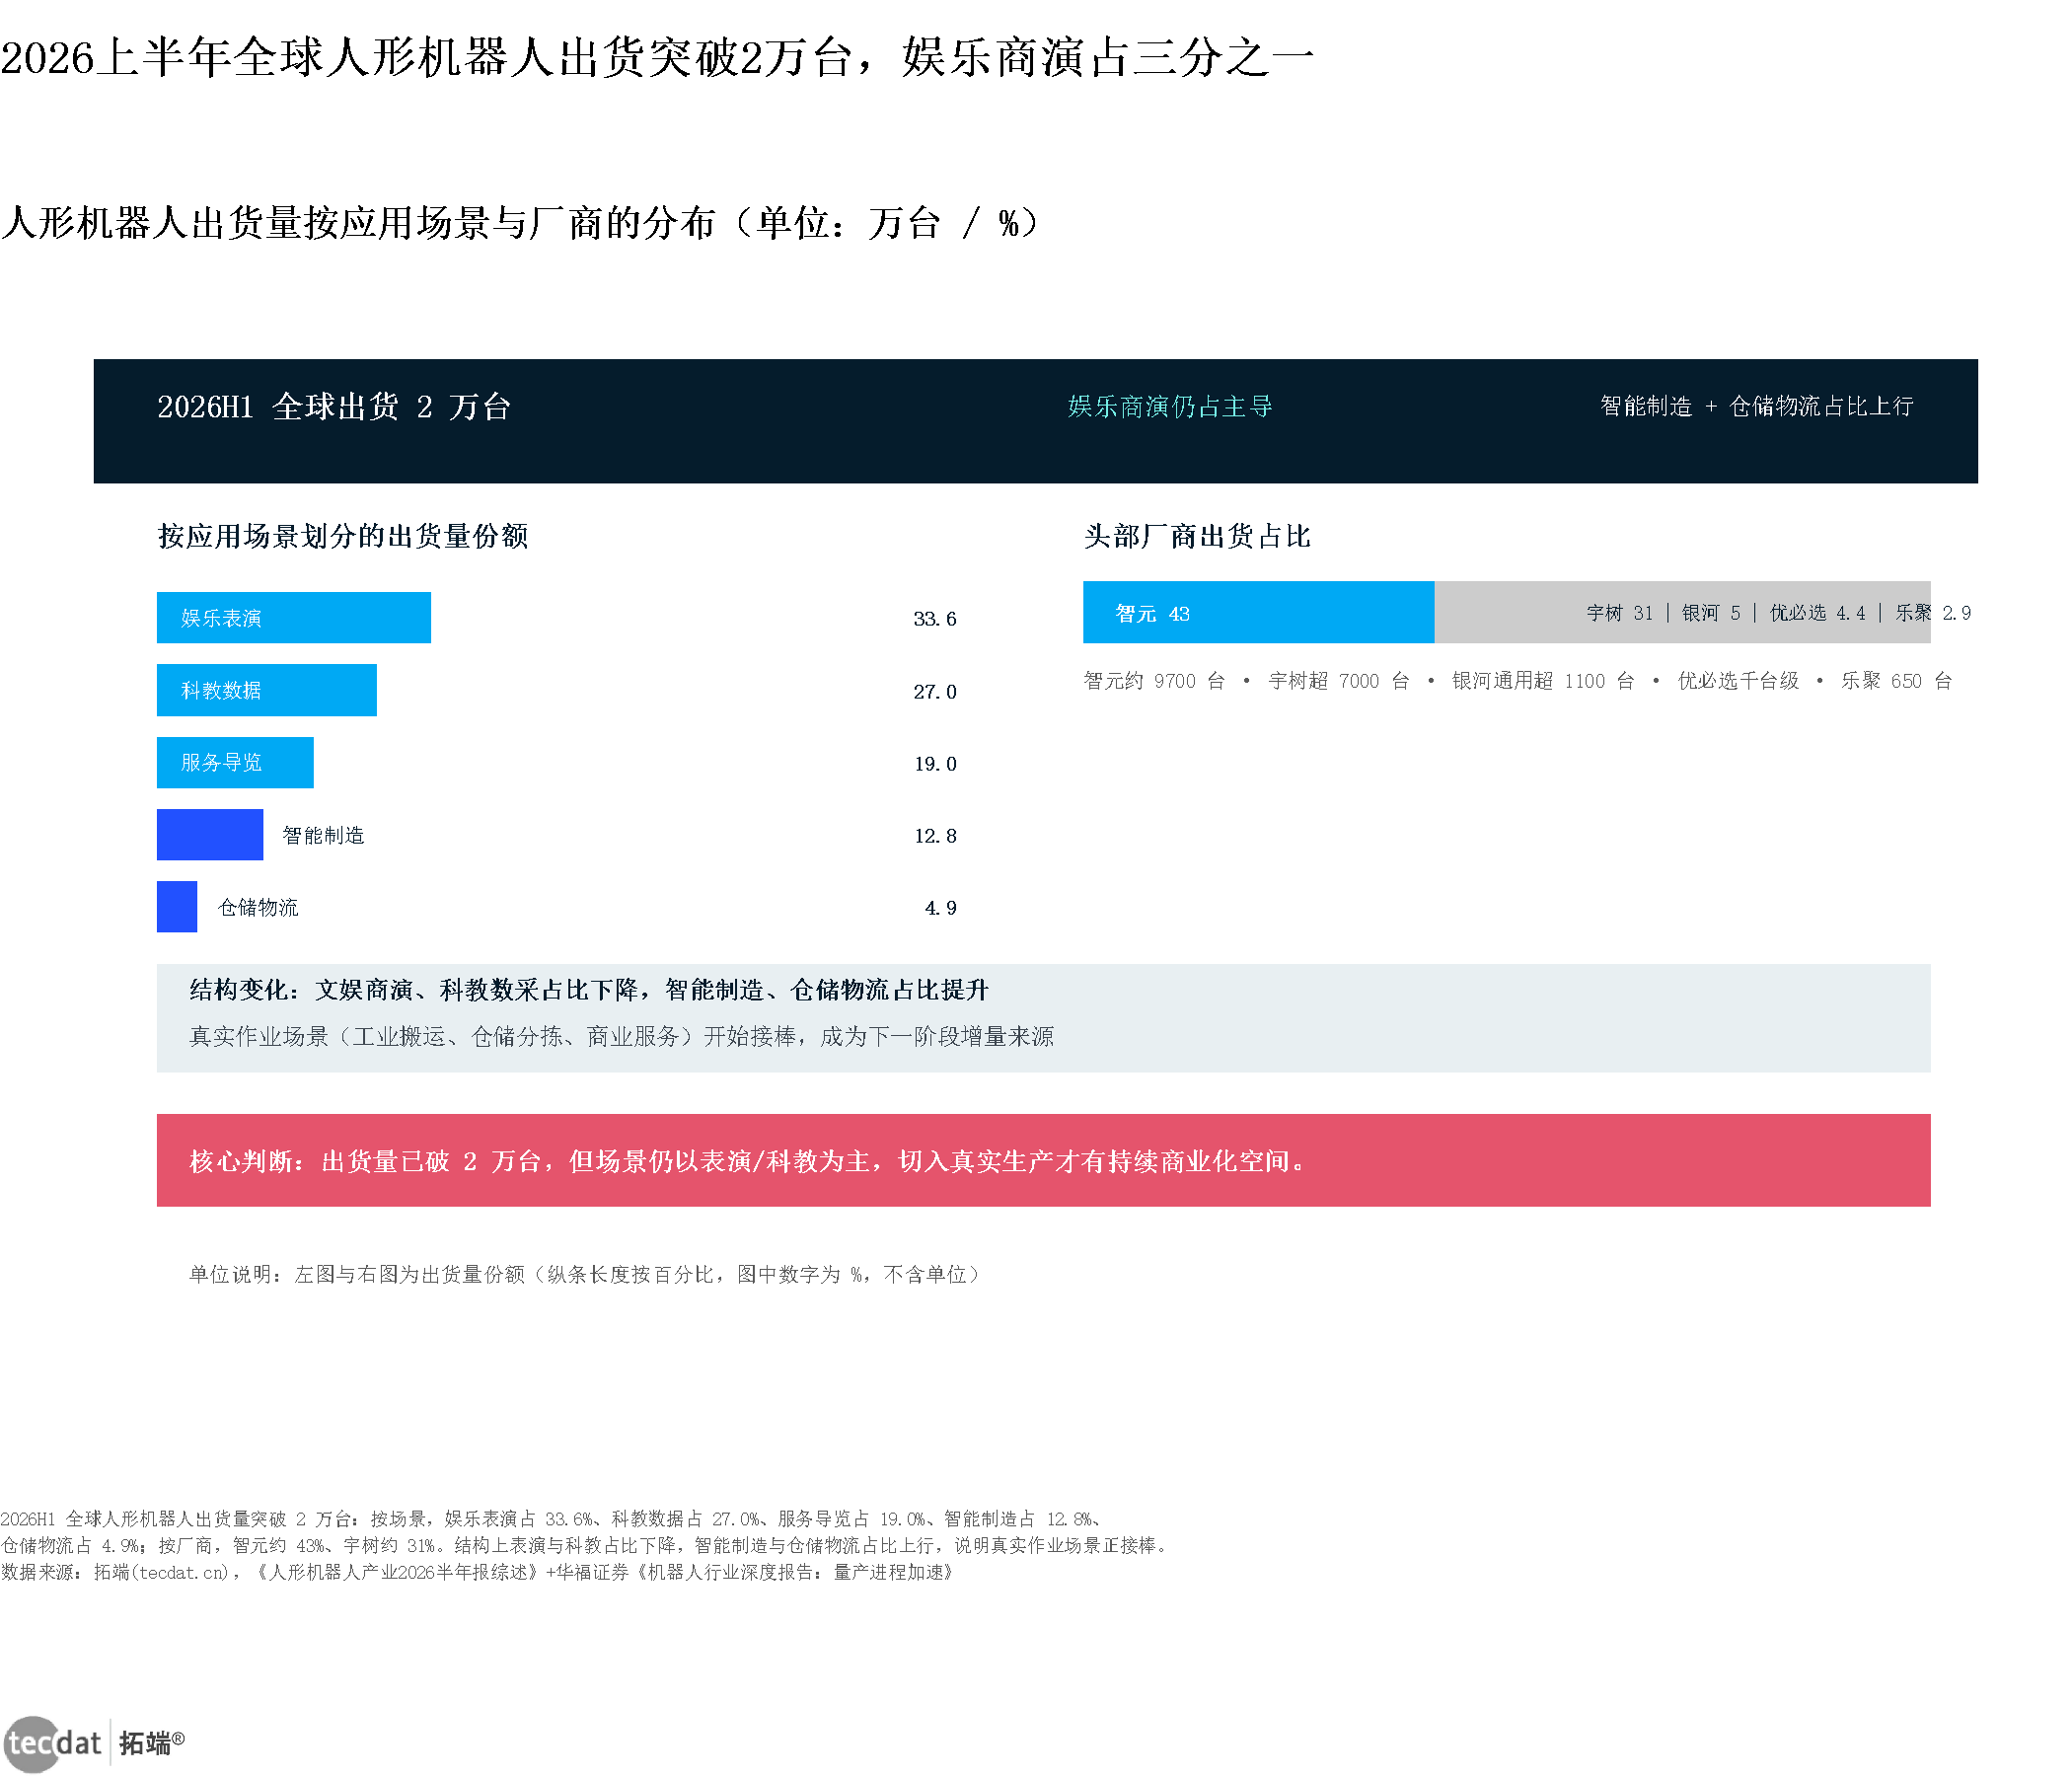Click the 优必选 4.4 label
Viewport: 2072px width, 1776px height.
1817,612
